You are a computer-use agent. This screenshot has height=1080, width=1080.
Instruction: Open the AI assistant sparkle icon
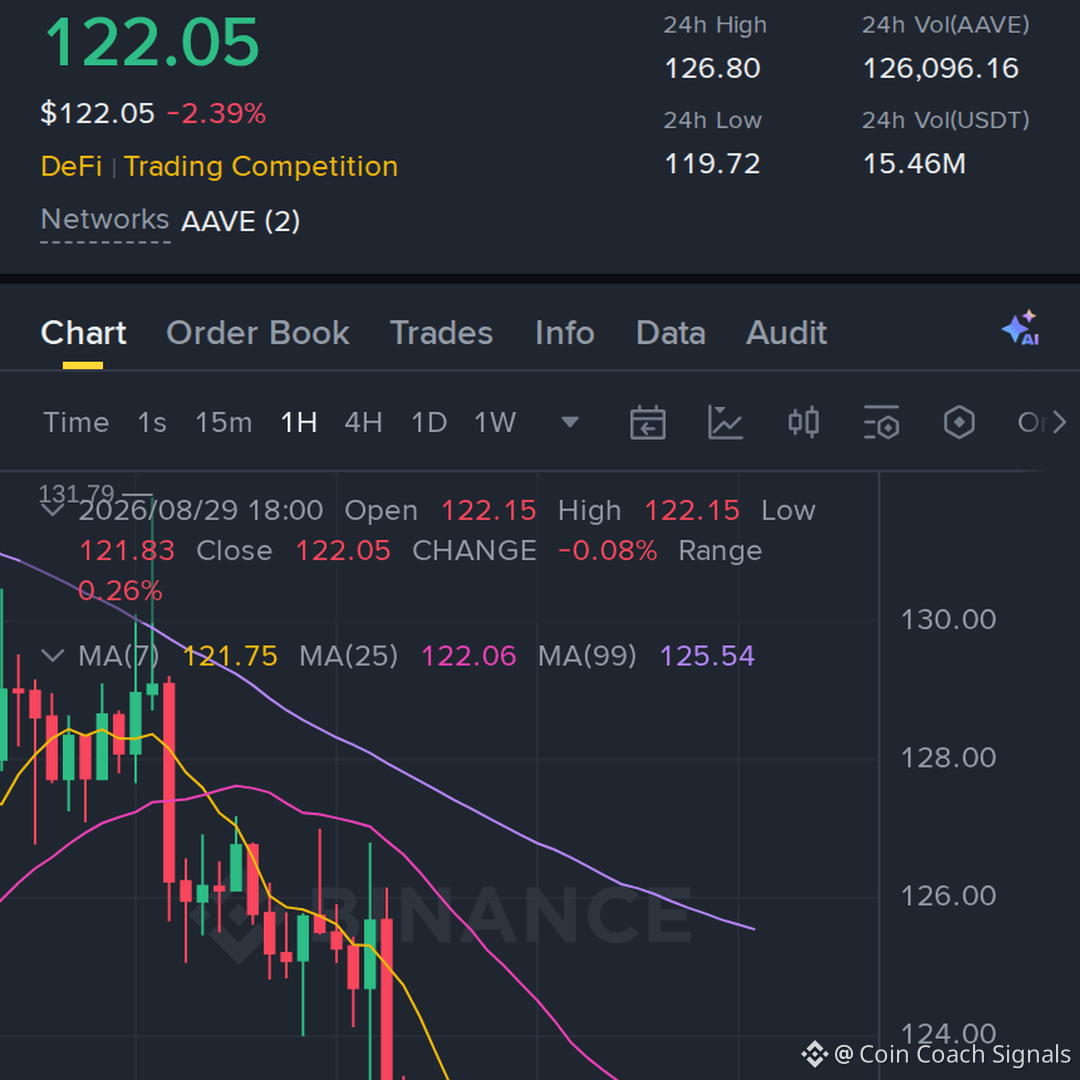point(1021,328)
